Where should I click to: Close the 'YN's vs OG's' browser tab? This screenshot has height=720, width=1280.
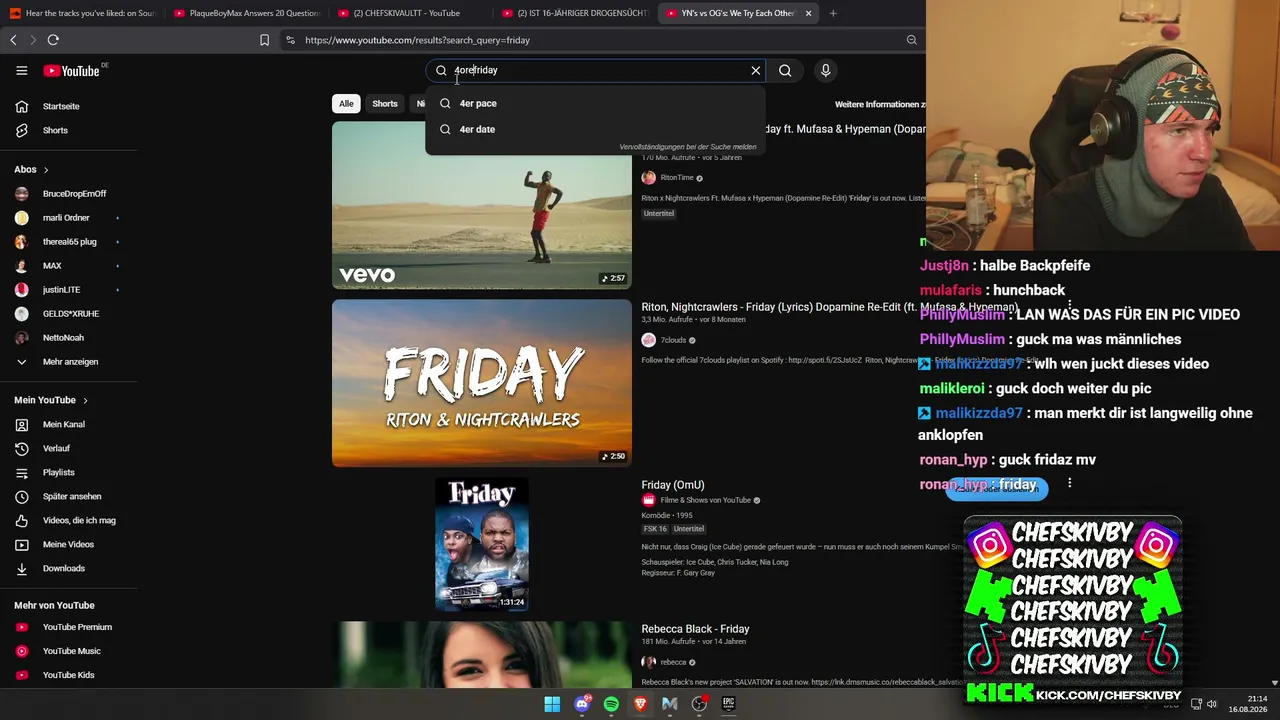tap(808, 13)
